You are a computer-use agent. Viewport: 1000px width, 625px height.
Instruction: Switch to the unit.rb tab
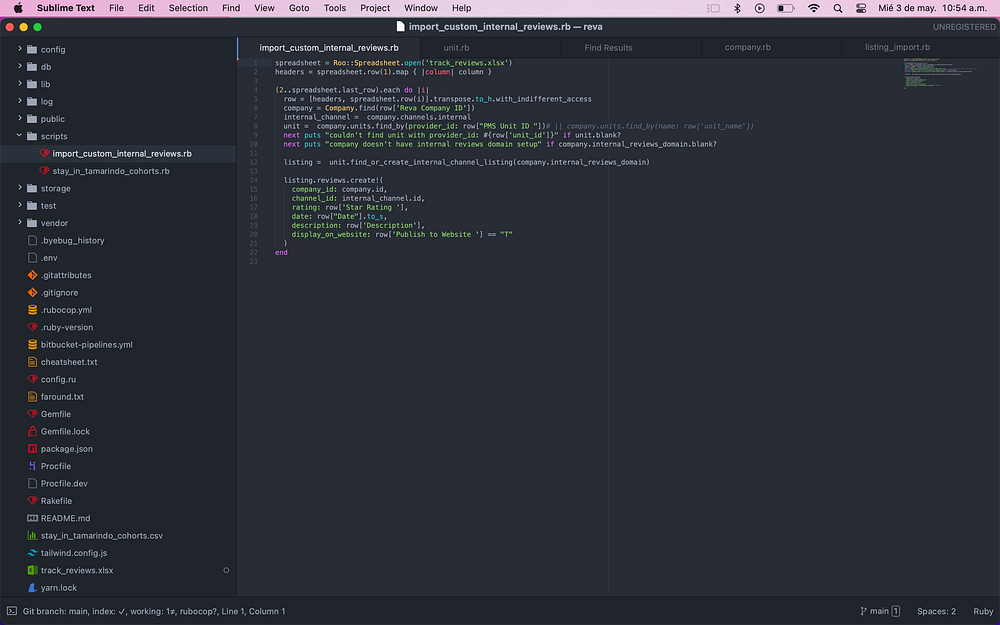[456, 47]
